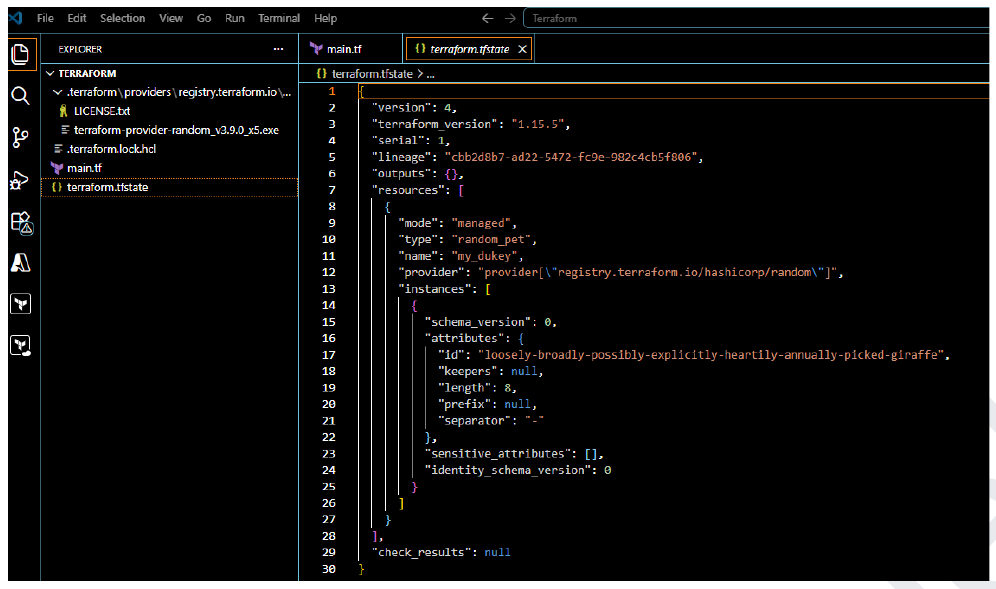
Task: Open Source Control view icon
Action: 20,137
